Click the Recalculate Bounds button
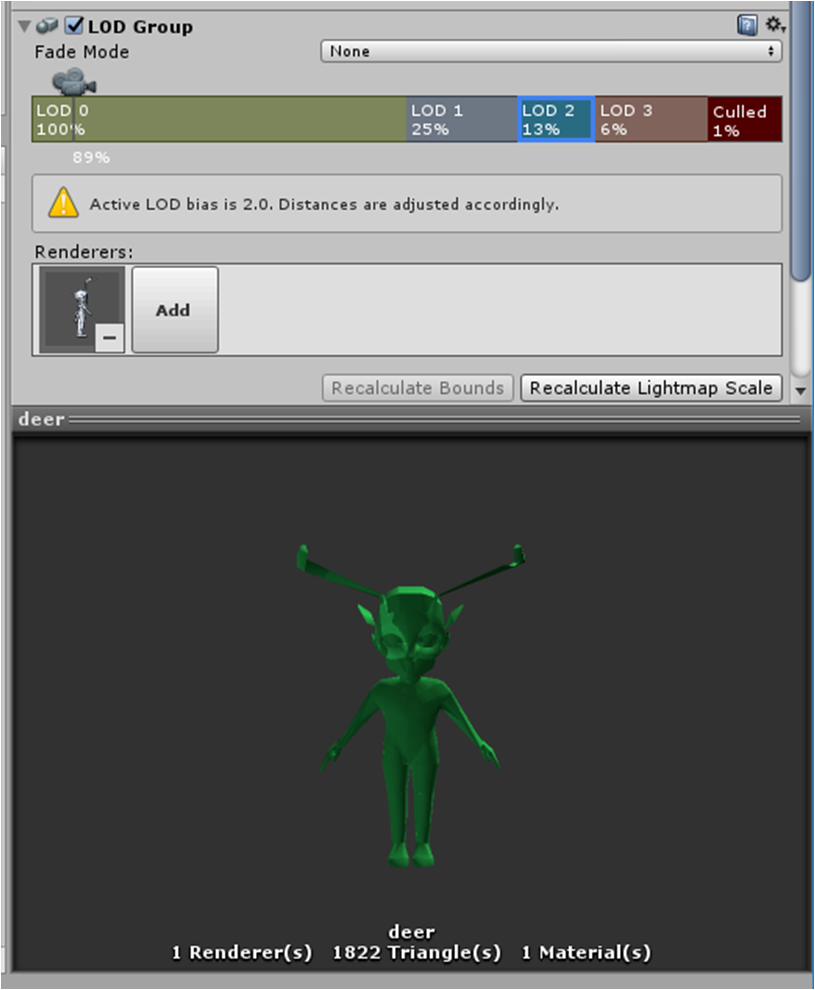Image resolution: width=815 pixels, height=990 pixels. tap(417, 388)
